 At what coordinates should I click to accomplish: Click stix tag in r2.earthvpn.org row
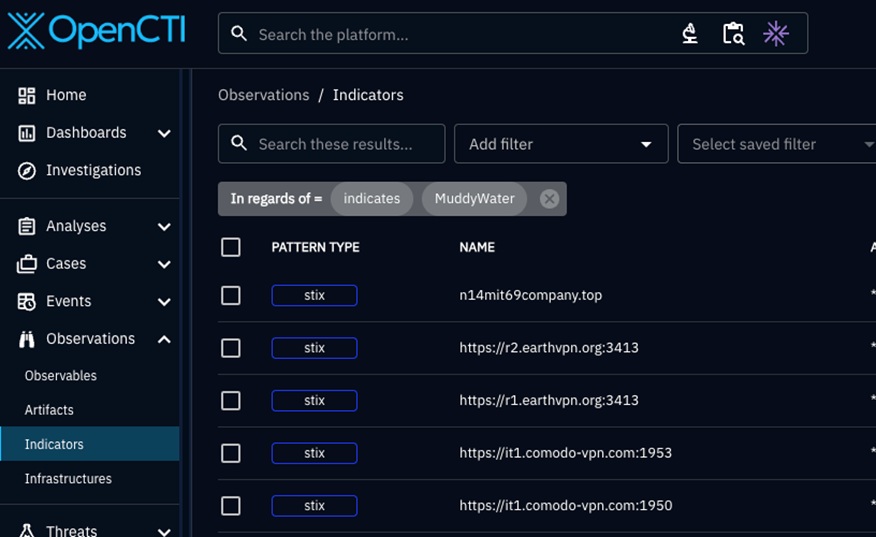coord(314,348)
